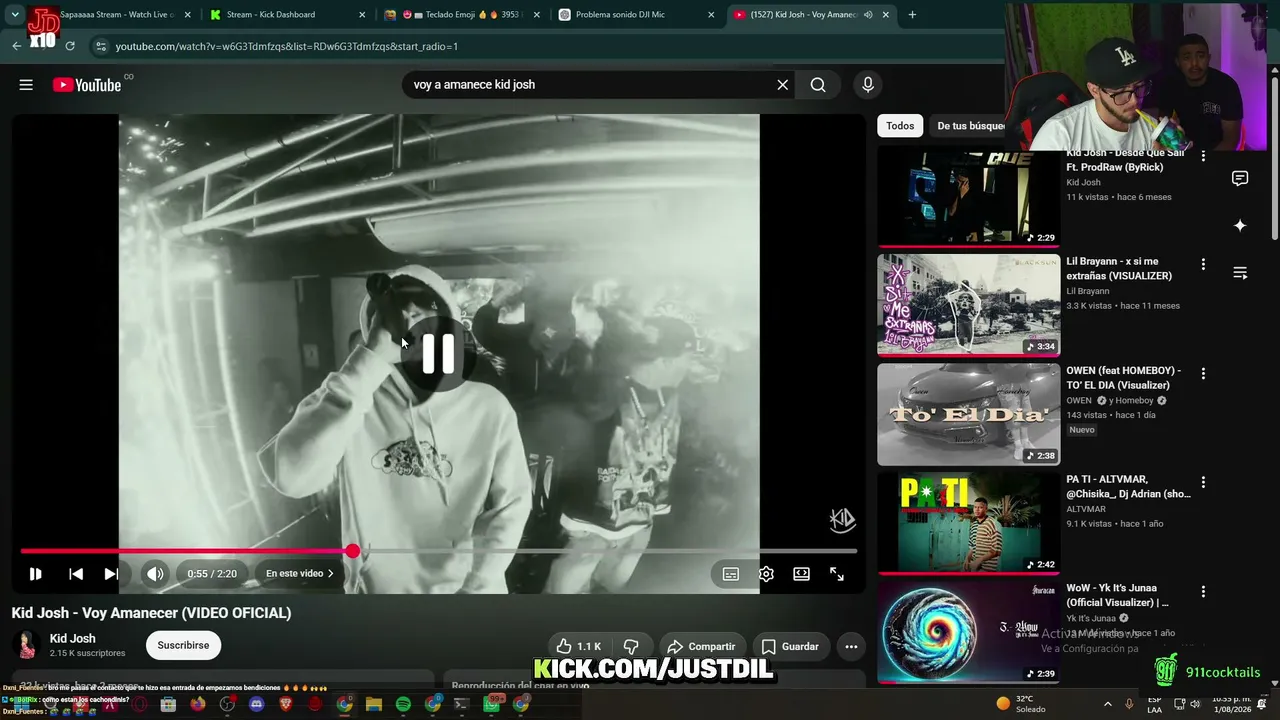Open the weather widget showing 32°C Soleado
Screen dimensions: 1280x720
[x=1020, y=704]
